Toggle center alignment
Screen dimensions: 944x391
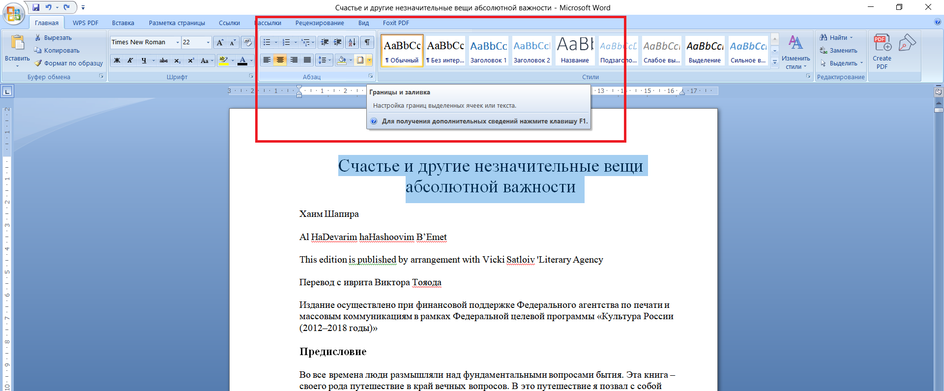[281, 60]
